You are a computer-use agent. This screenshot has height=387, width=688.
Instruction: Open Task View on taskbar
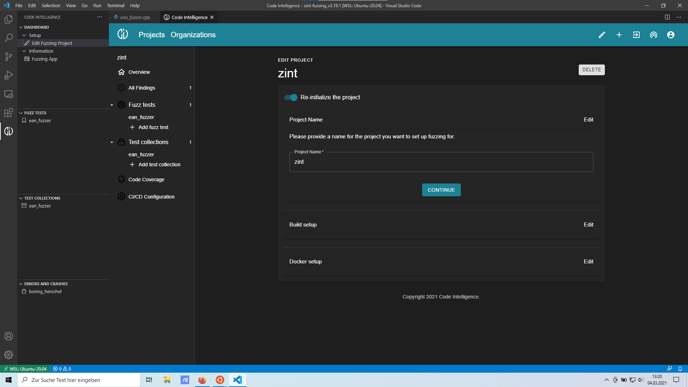[149, 380]
